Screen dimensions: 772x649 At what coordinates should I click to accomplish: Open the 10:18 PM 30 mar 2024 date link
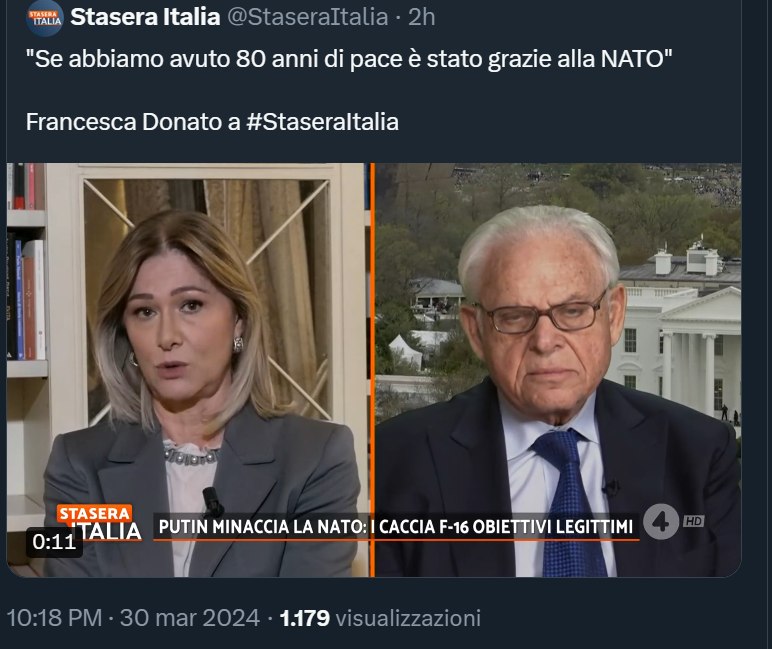point(133,618)
